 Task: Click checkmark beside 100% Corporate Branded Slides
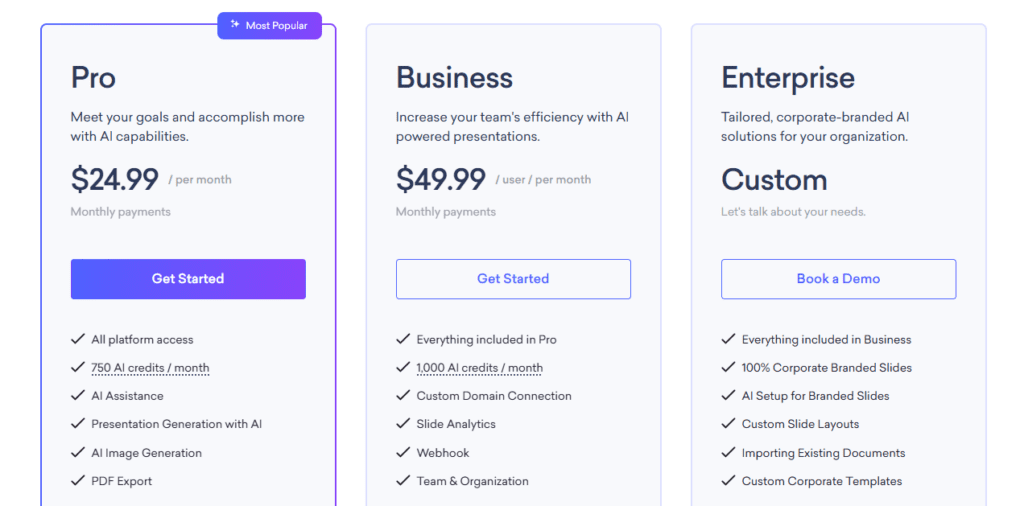(728, 367)
